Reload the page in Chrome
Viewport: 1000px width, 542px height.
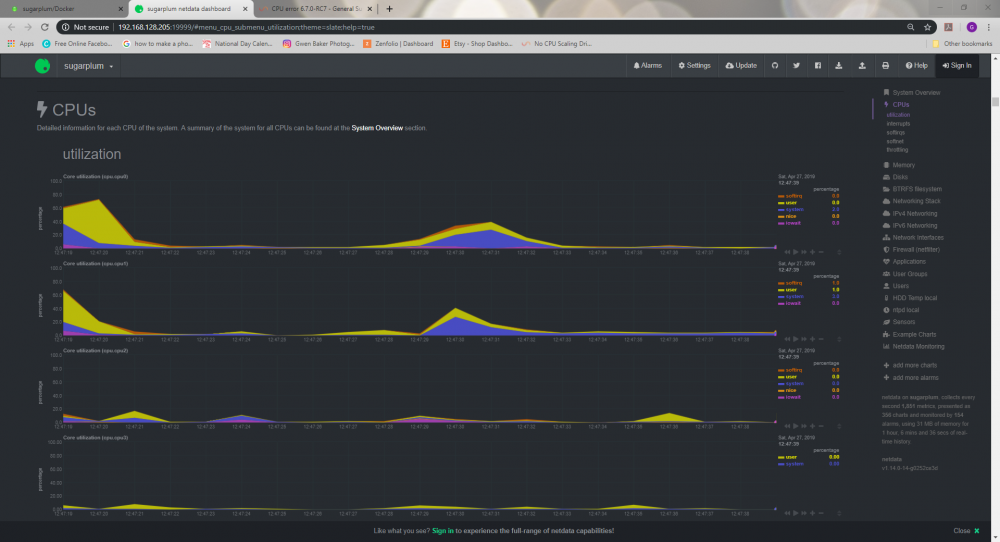(x=45, y=27)
